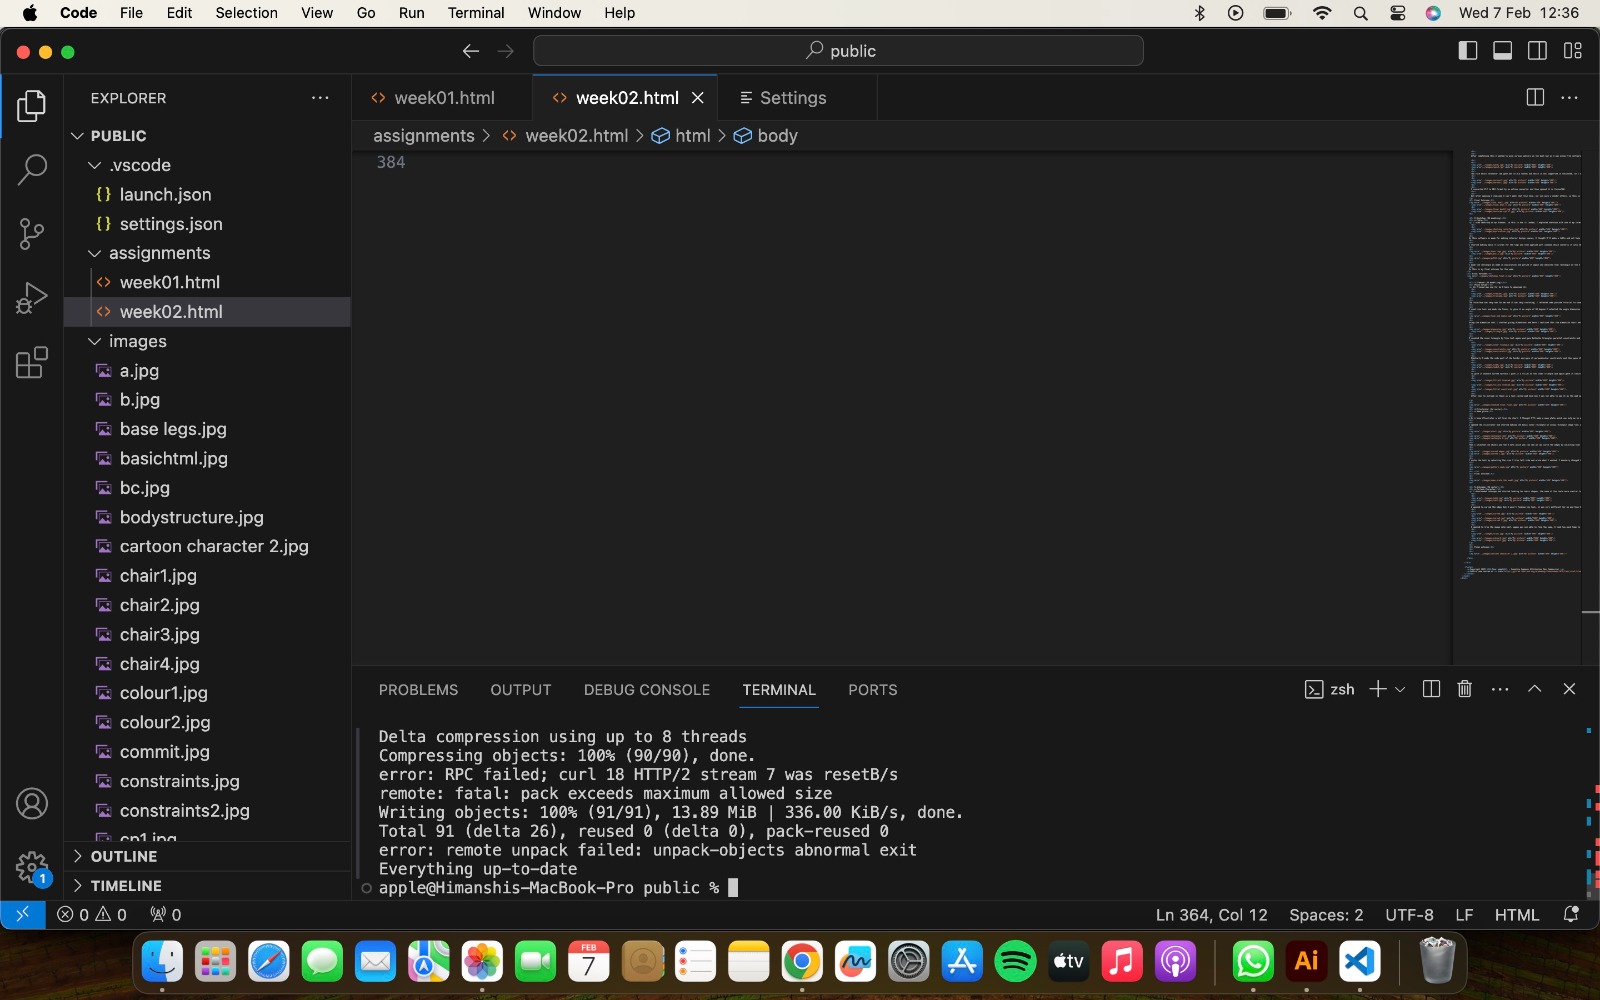The width and height of the screenshot is (1600, 1000).
Task: Click the assignments breadcrumb
Action: [x=424, y=136]
